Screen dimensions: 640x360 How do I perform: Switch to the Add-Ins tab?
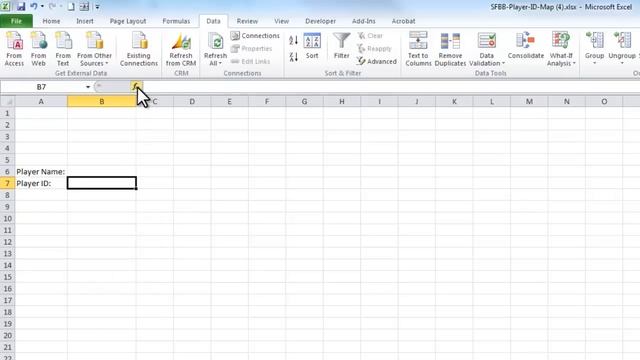363,21
